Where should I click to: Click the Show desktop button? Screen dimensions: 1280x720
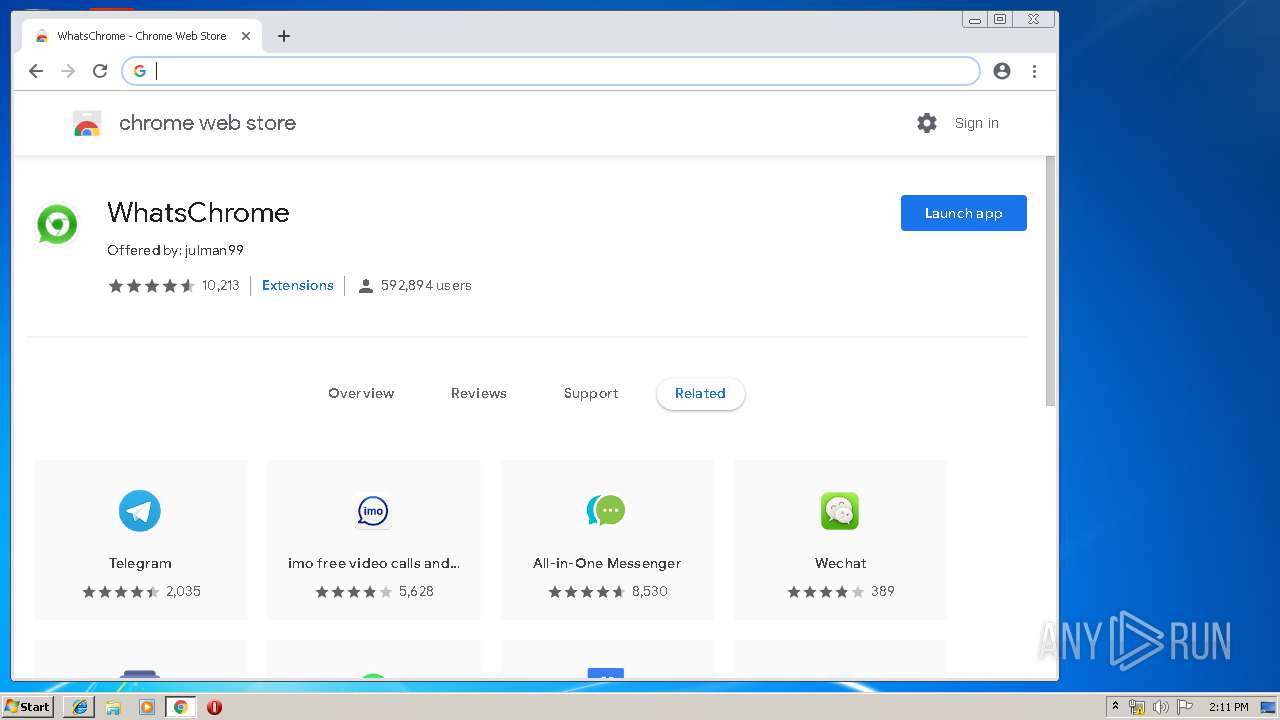[x=1268, y=707]
